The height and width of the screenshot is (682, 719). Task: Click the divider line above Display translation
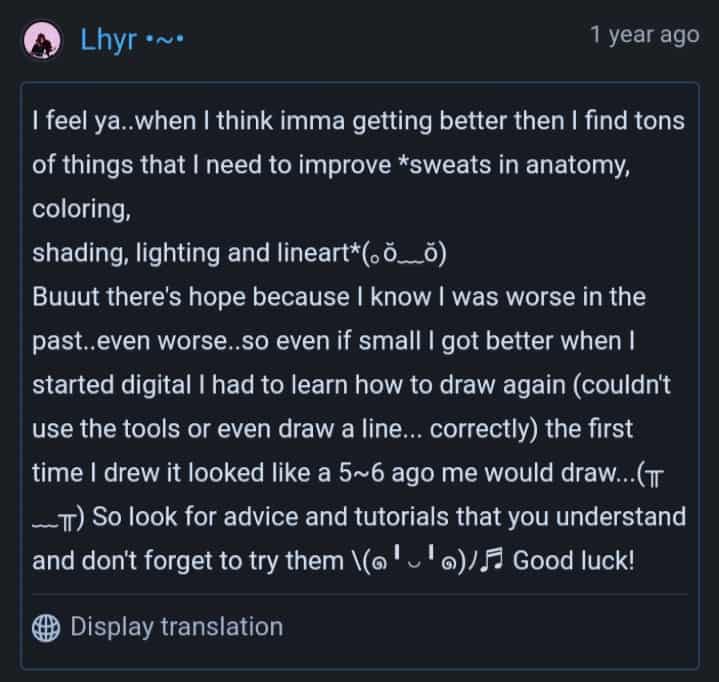tap(360, 594)
